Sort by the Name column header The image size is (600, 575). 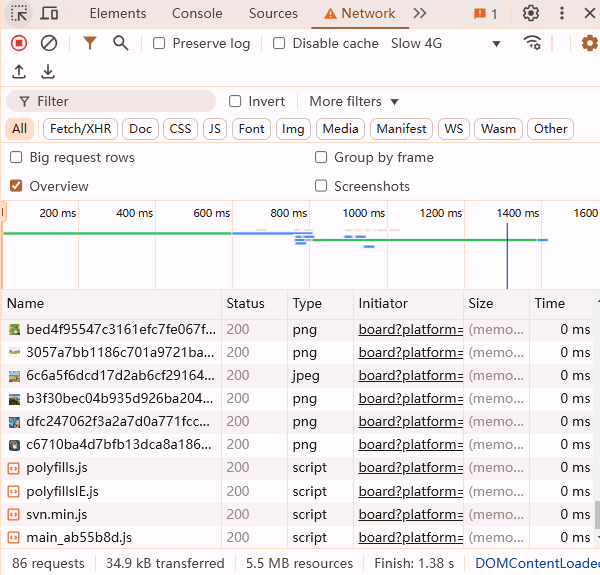click(x=111, y=304)
